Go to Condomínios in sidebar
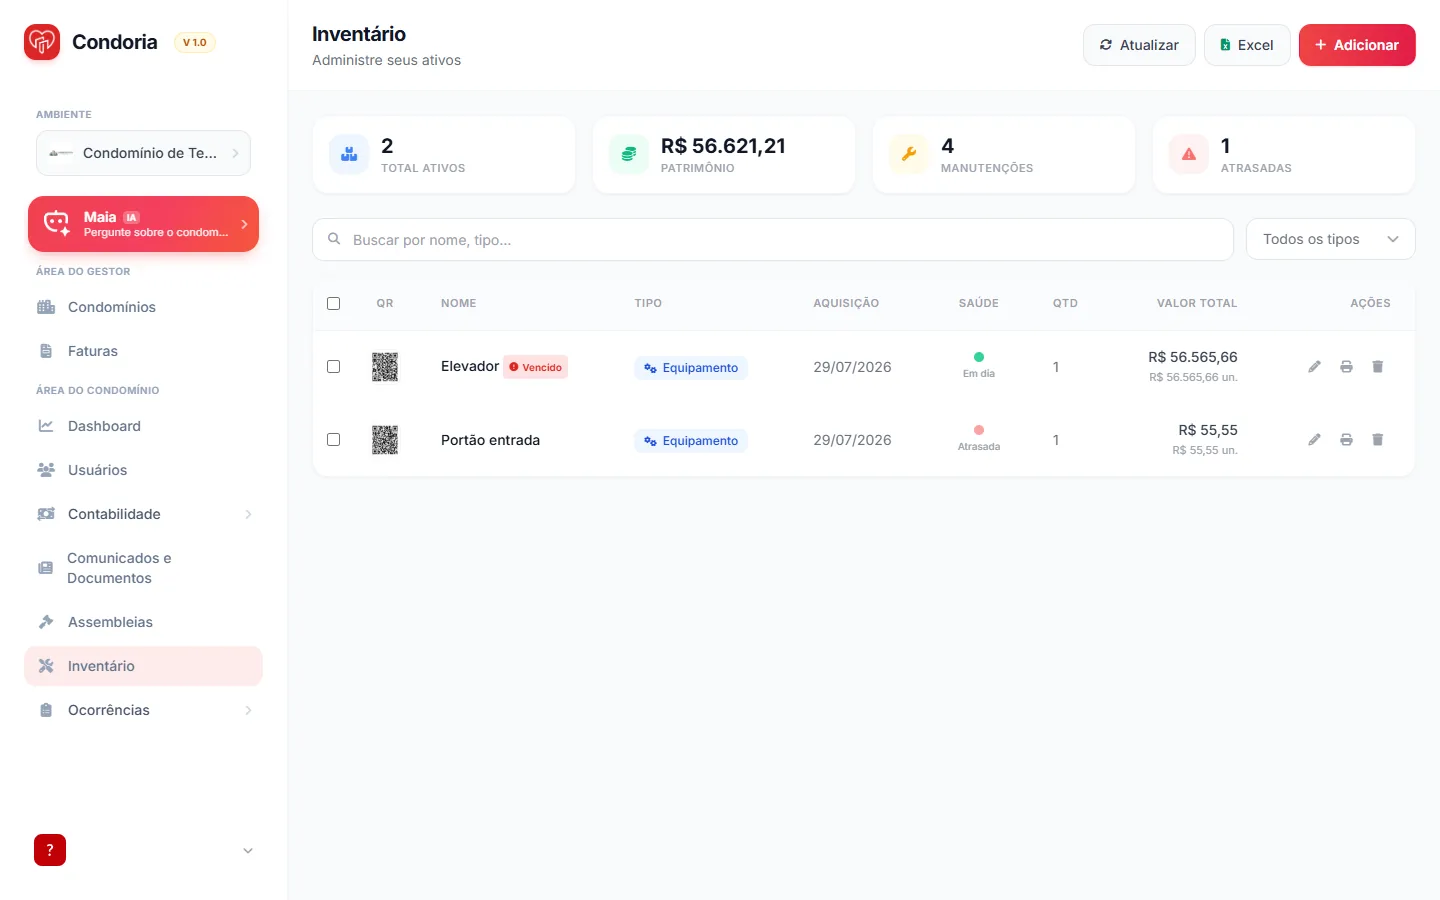 click(x=143, y=307)
